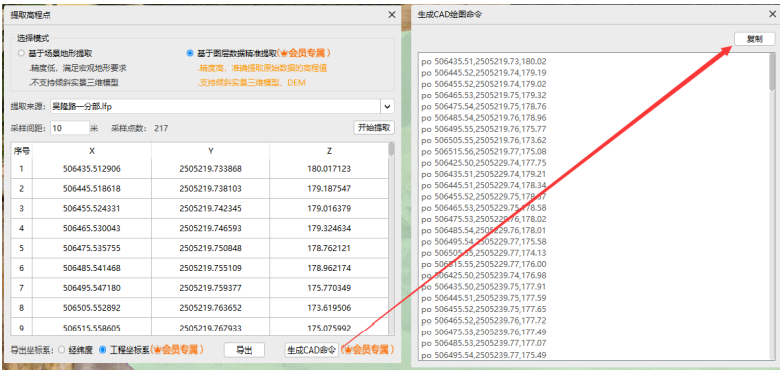Click the 开始提取 button
Viewport: 780px width, 372px height.
pos(374,127)
